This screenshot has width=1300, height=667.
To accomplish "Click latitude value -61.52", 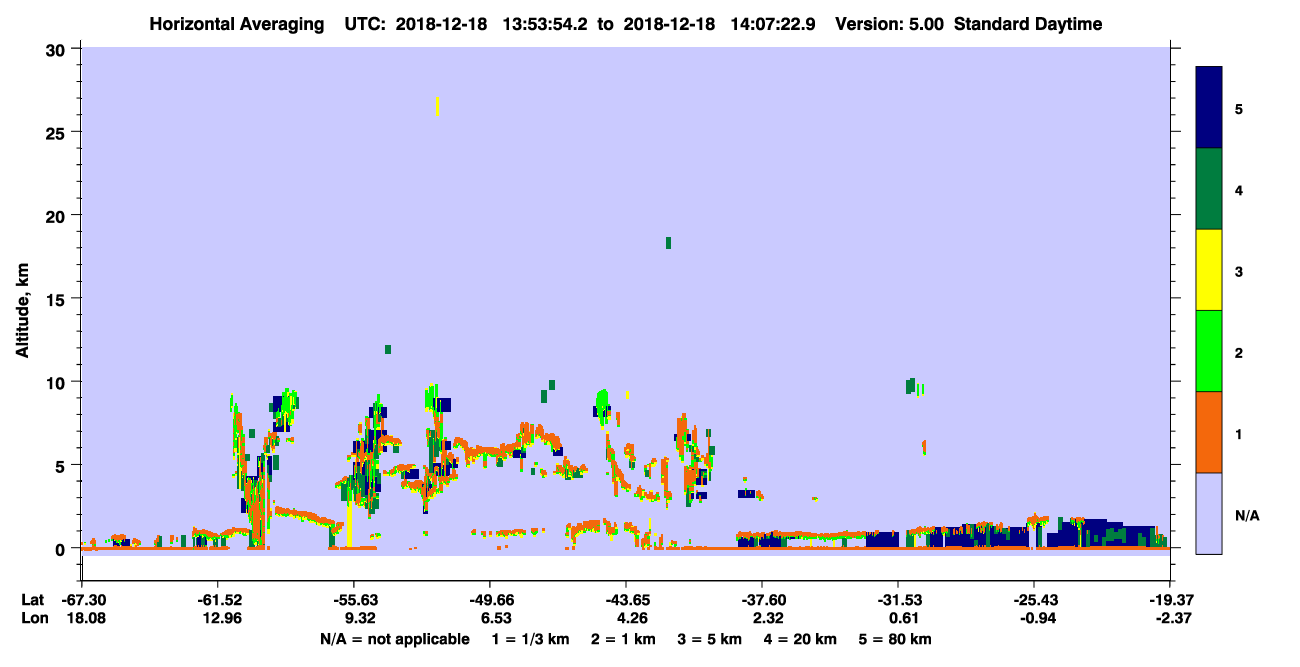I will [218, 599].
